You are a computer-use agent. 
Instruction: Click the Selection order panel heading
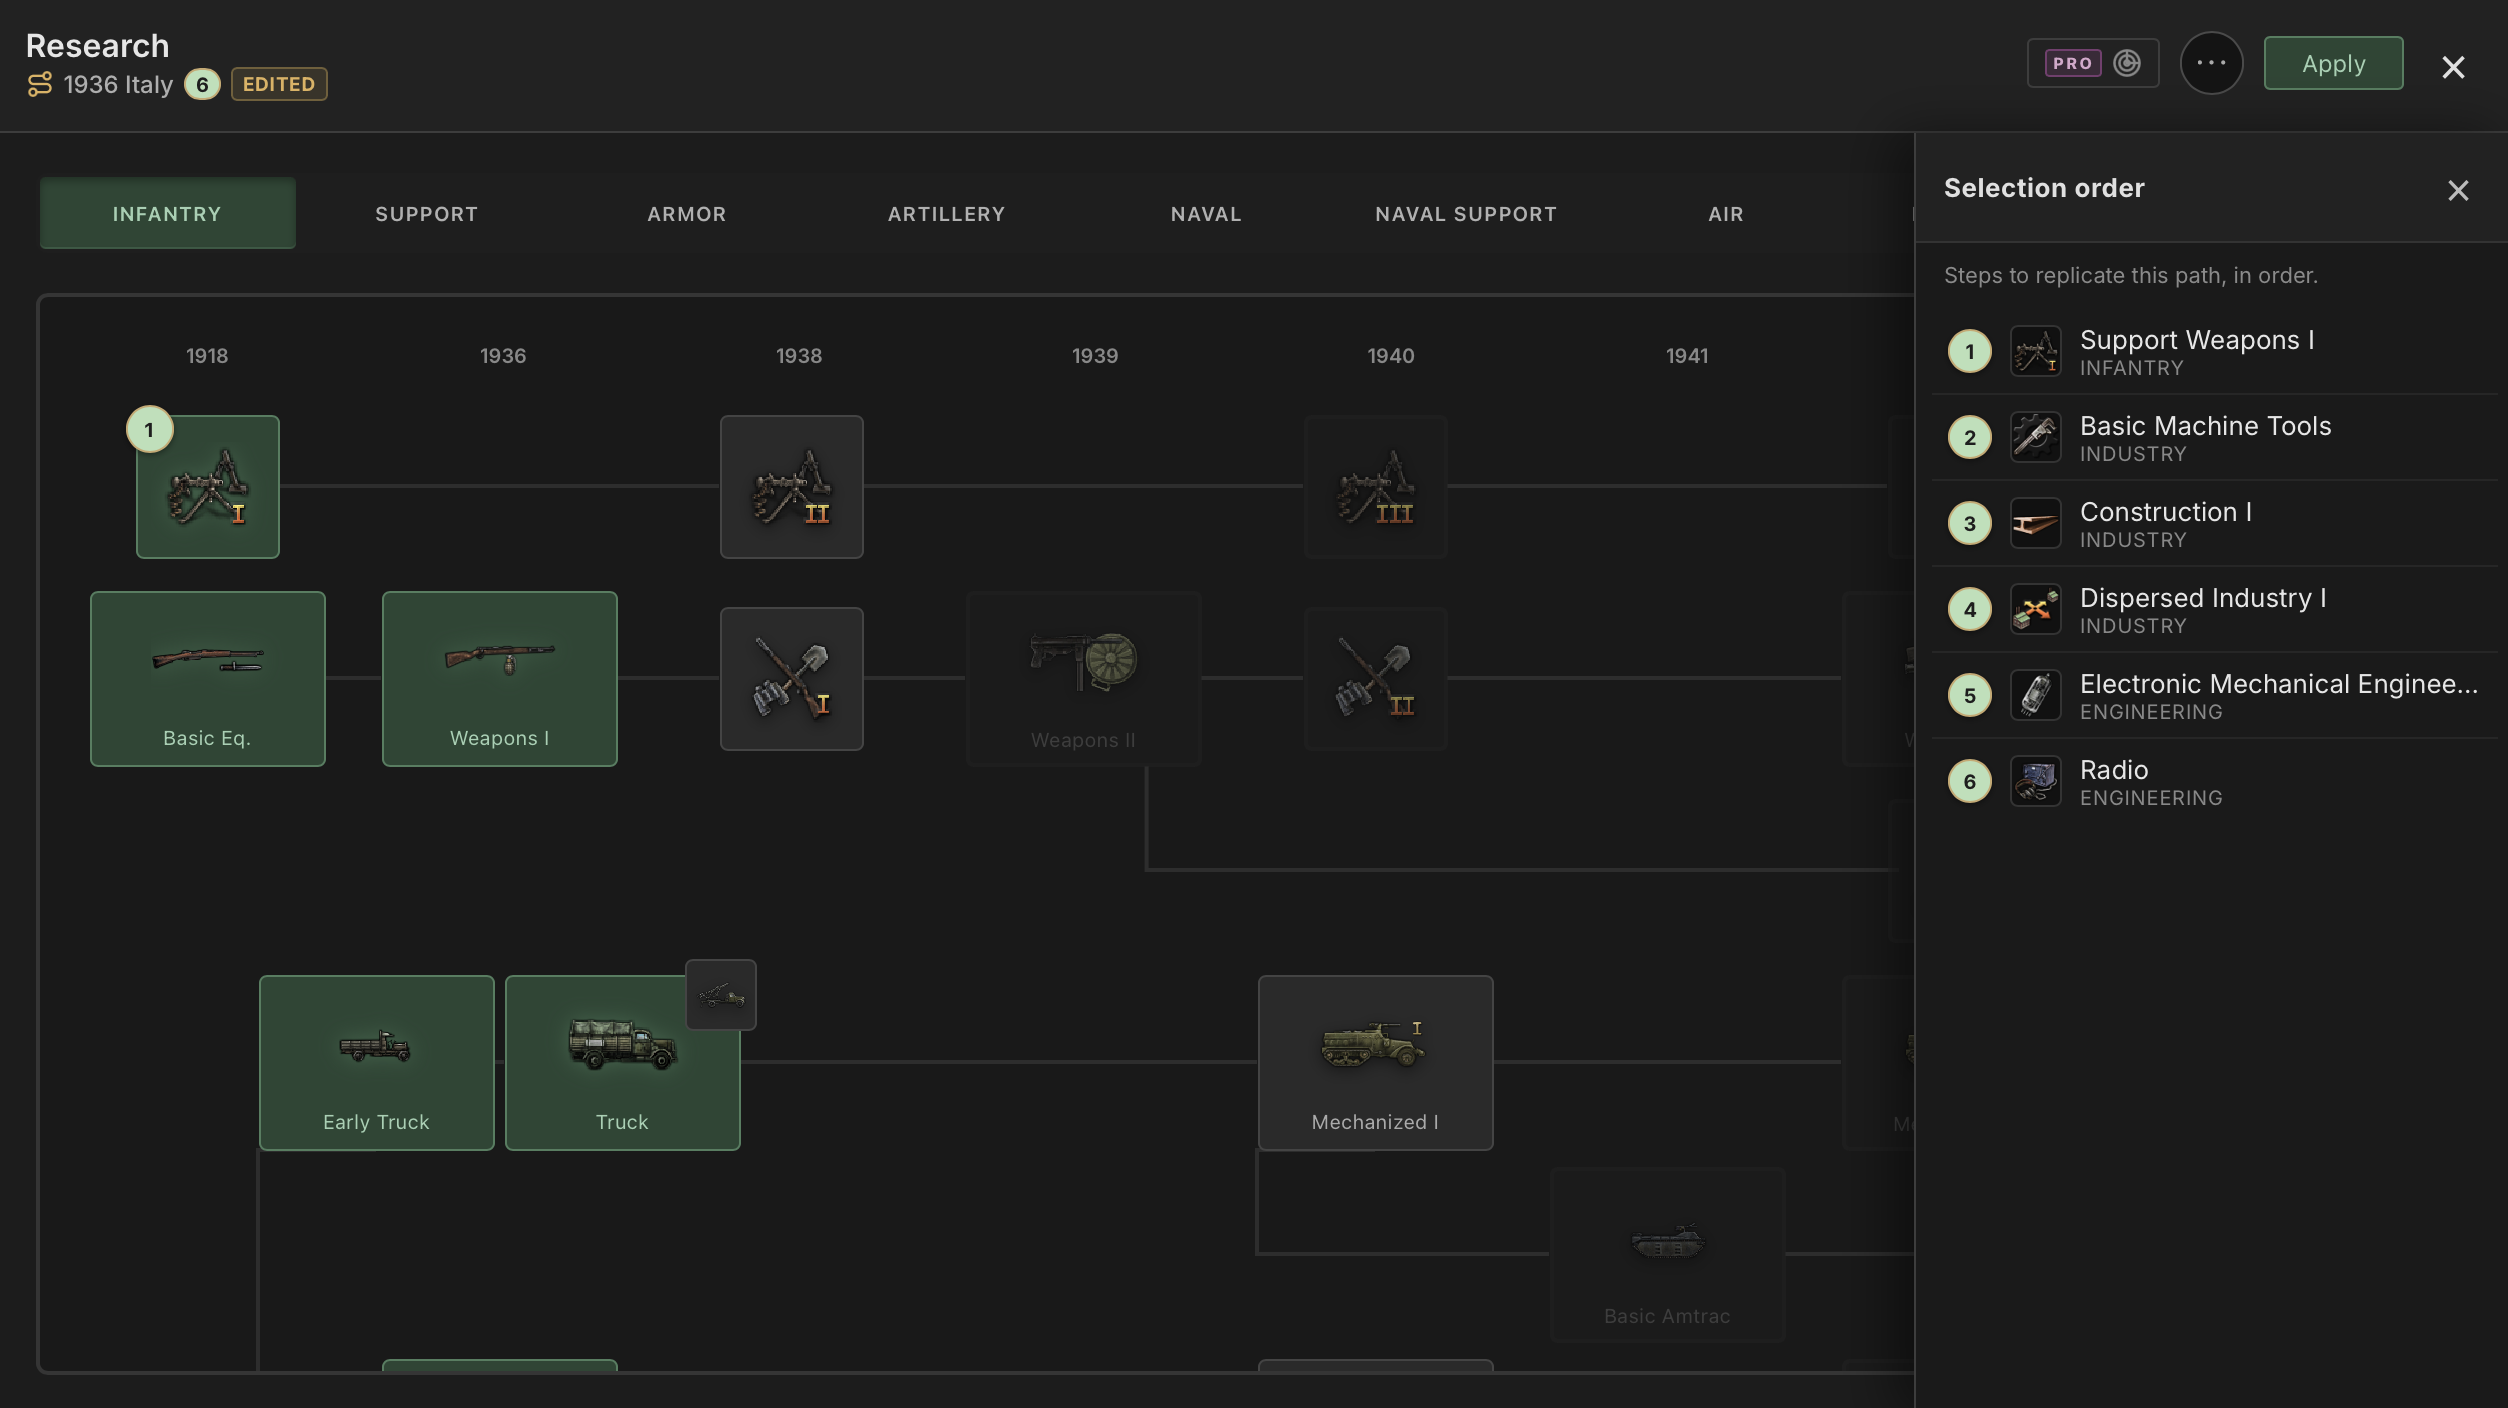pyautogui.click(x=2044, y=188)
